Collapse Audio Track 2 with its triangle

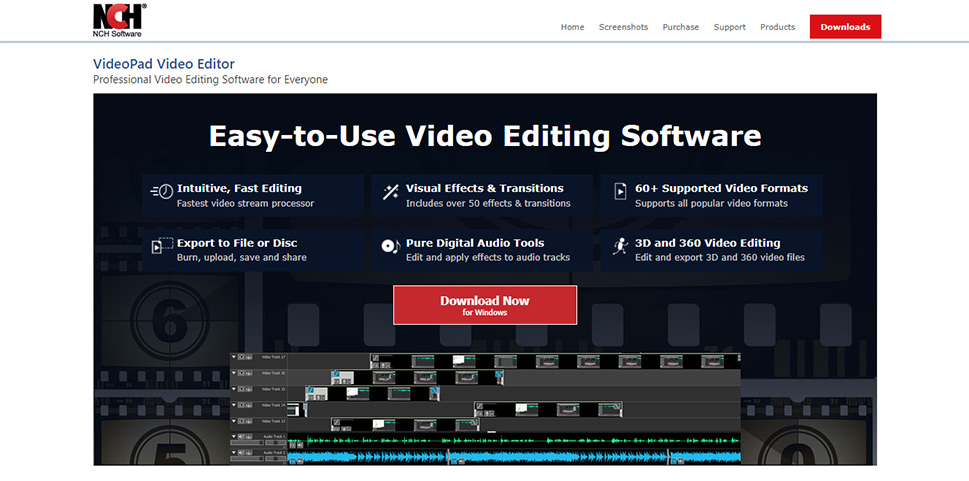pos(234,453)
